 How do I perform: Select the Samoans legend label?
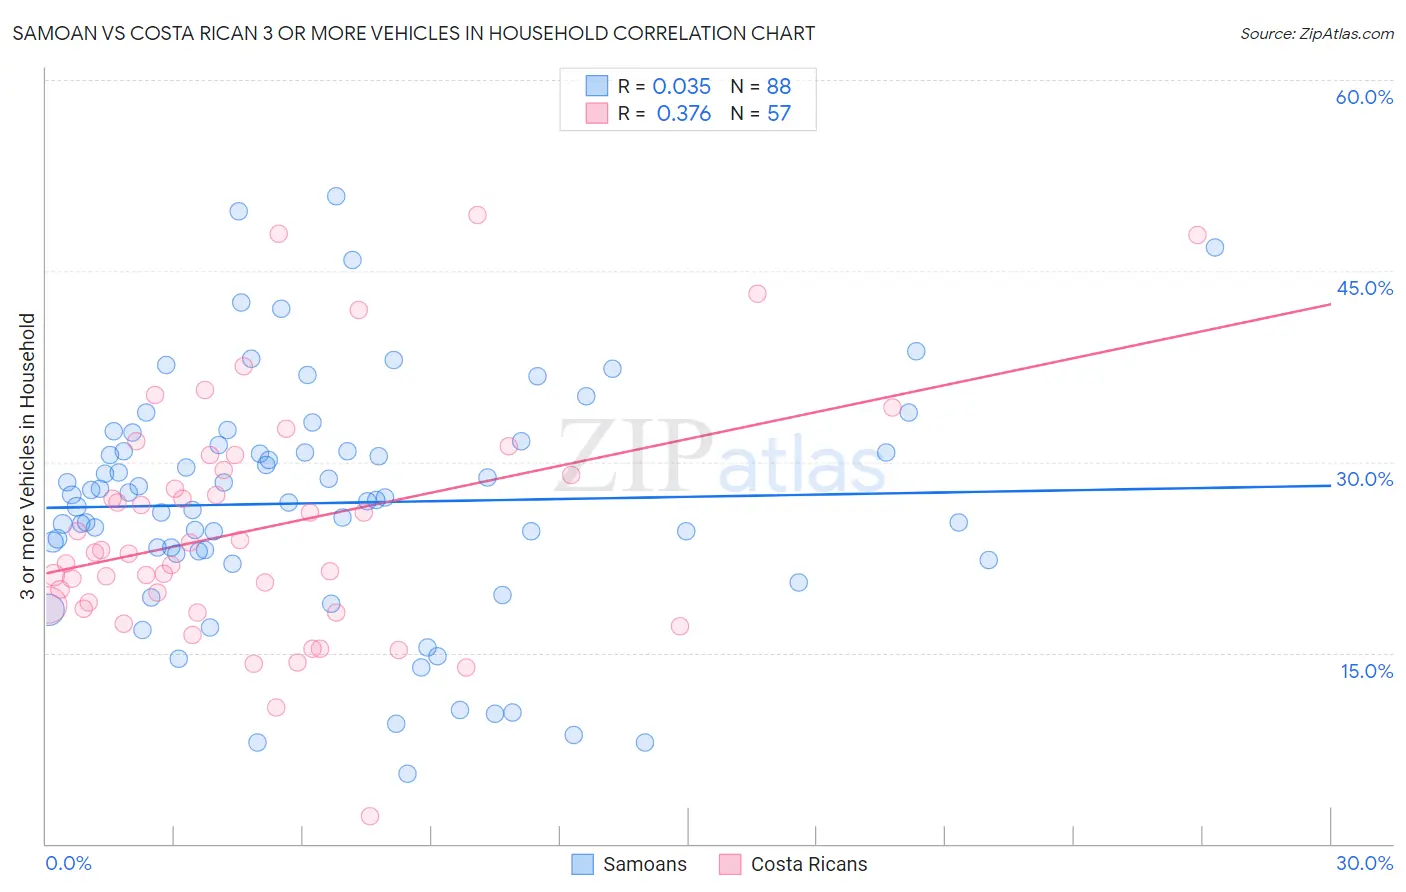[x=645, y=864]
